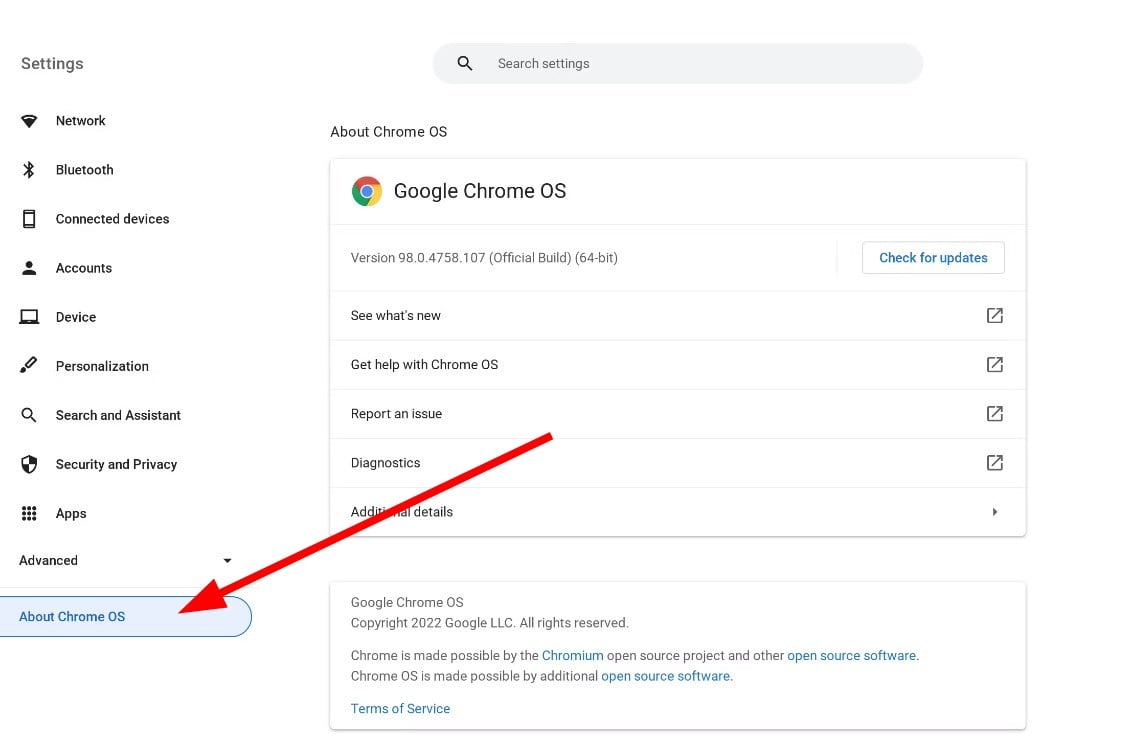The height and width of the screenshot is (755, 1136).
Task: Open Search and Assistant settings
Action: coord(118,415)
